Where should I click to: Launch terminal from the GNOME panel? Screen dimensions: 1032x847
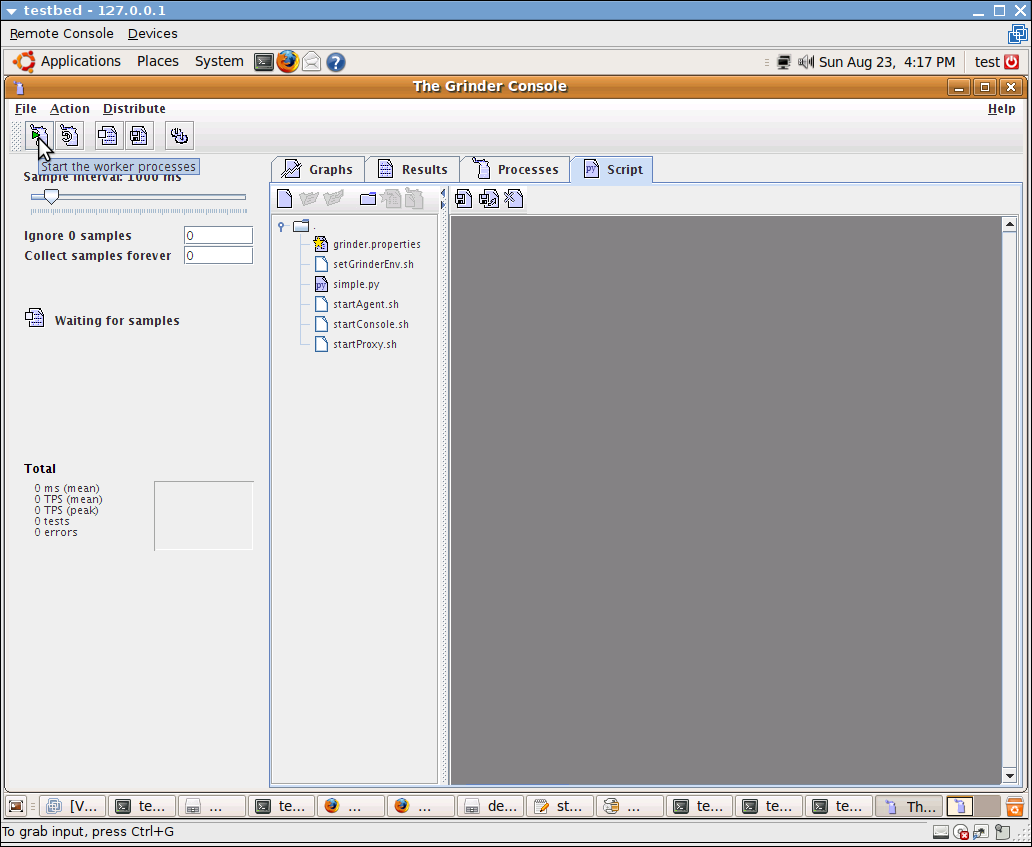pos(263,62)
